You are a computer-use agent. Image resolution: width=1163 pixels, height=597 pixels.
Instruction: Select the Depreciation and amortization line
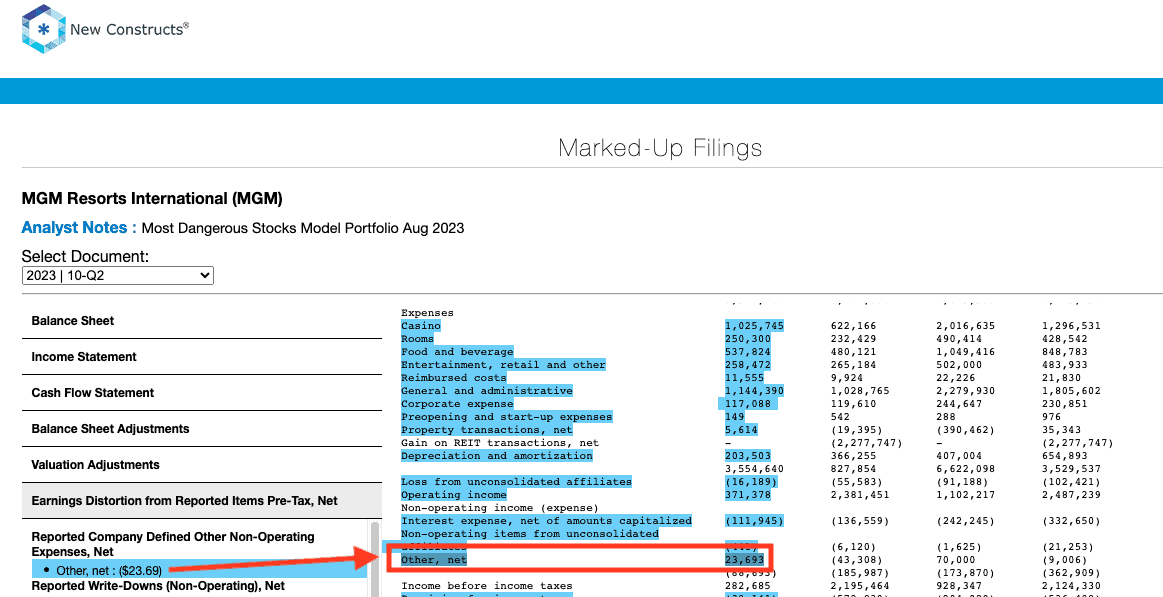pyautogui.click(x=497, y=455)
